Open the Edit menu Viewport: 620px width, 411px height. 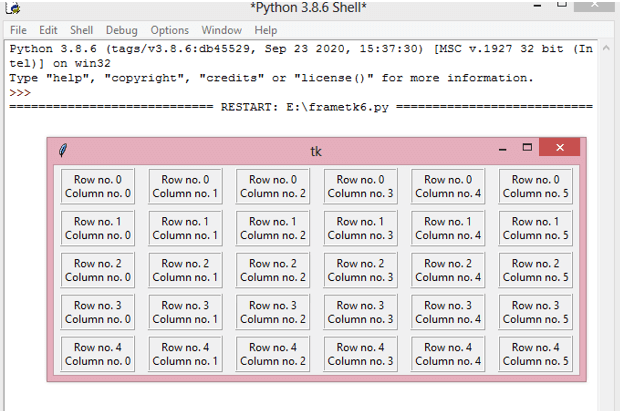coord(48,30)
